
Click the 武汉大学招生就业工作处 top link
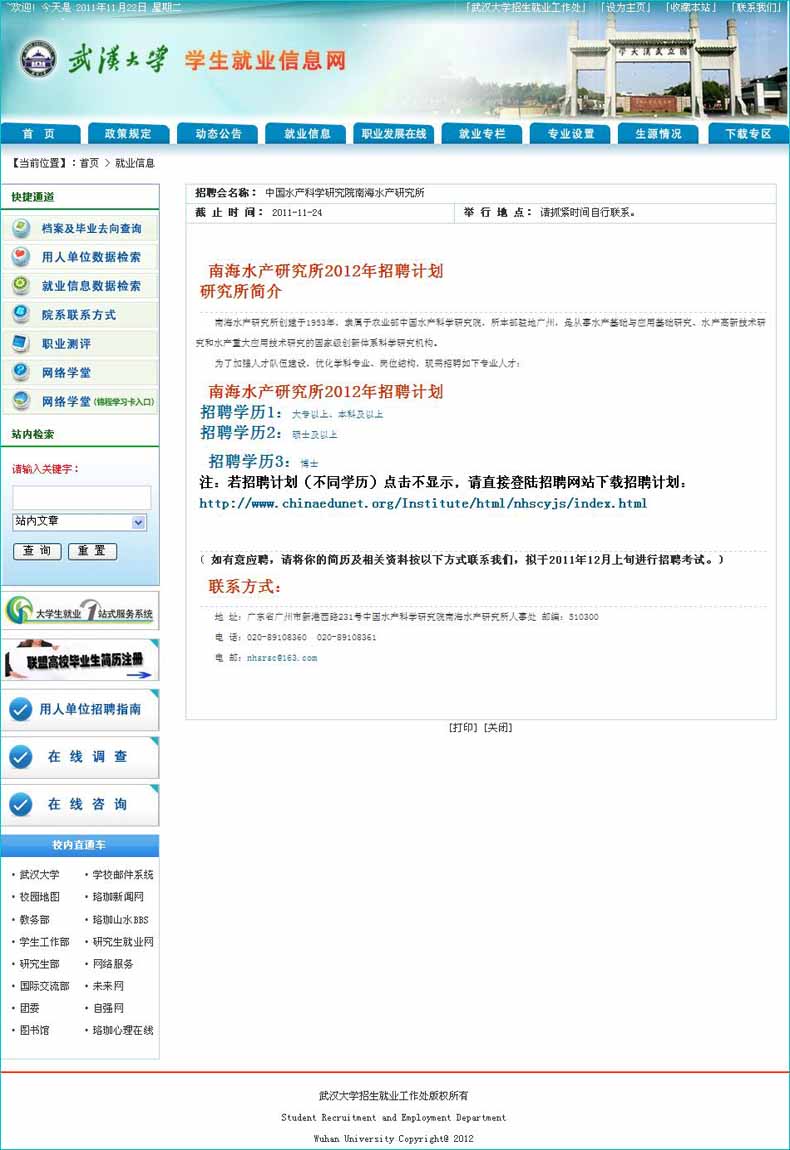coord(527,7)
